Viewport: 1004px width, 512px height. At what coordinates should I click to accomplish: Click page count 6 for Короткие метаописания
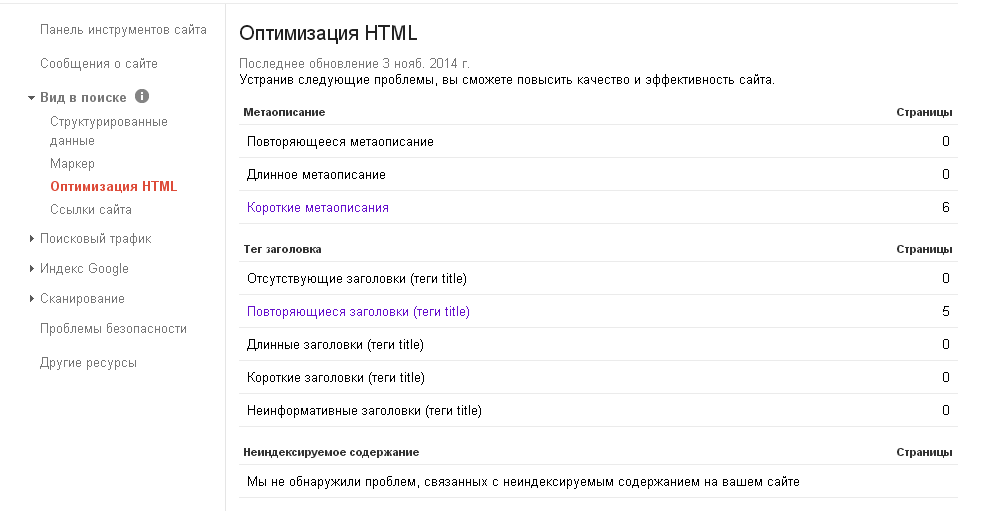[x=945, y=208]
